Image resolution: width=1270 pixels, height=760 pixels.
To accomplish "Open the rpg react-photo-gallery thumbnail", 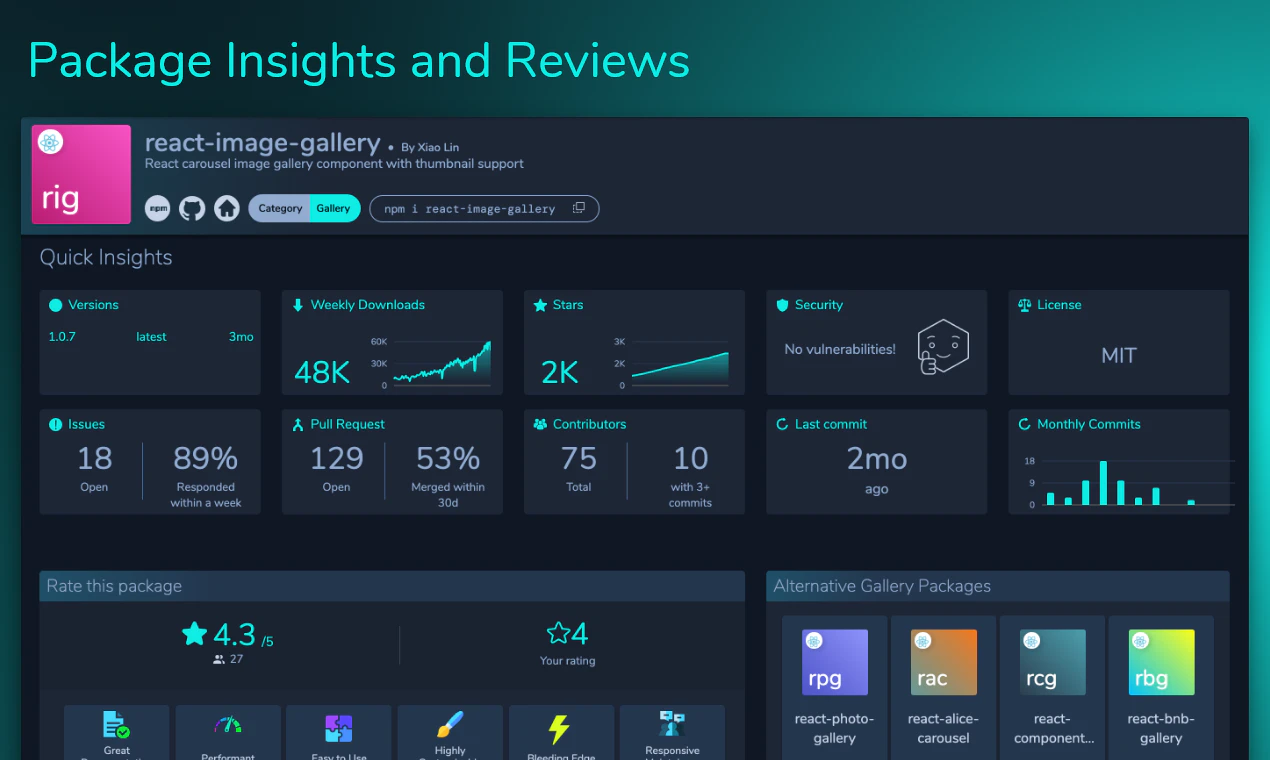I will coord(835,662).
